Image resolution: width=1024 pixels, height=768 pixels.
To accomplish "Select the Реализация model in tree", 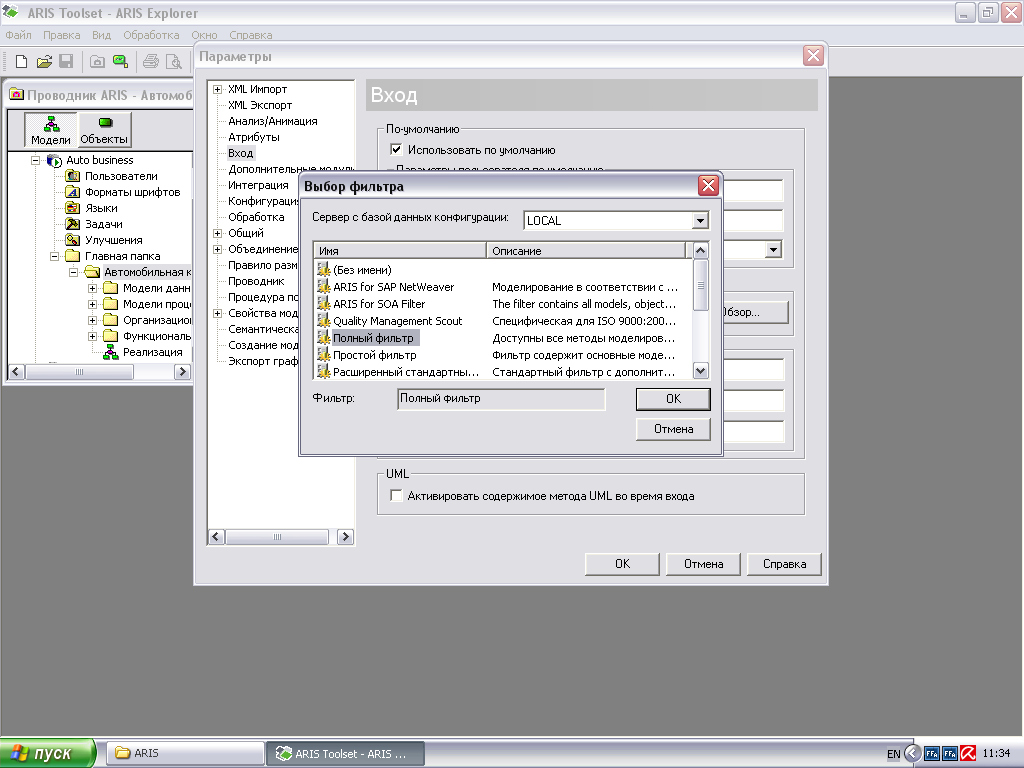I will coord(152,352).
